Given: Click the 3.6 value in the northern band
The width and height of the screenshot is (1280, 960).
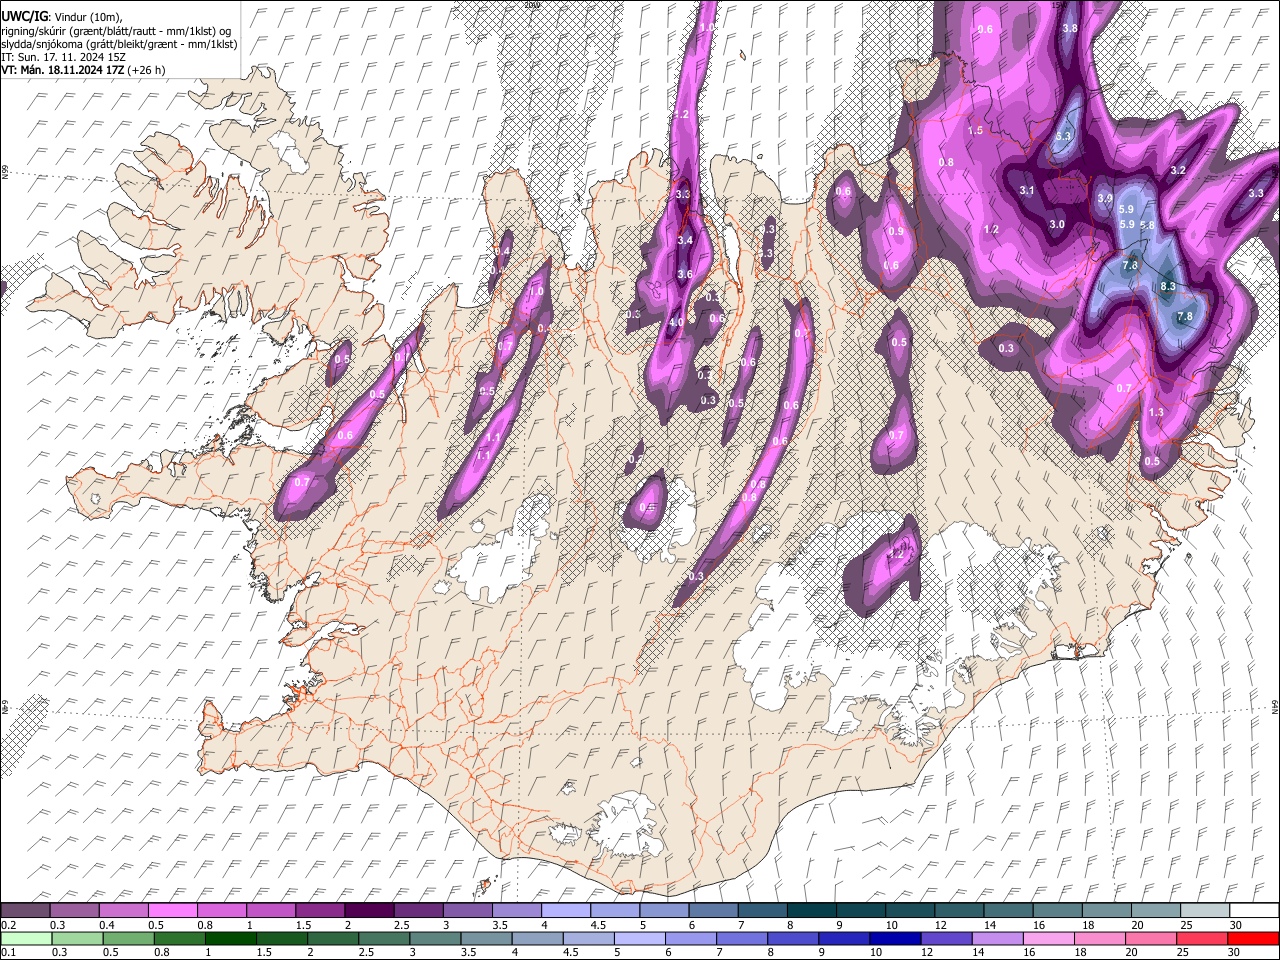Looking at the screenshot, I should pos(685,275).
